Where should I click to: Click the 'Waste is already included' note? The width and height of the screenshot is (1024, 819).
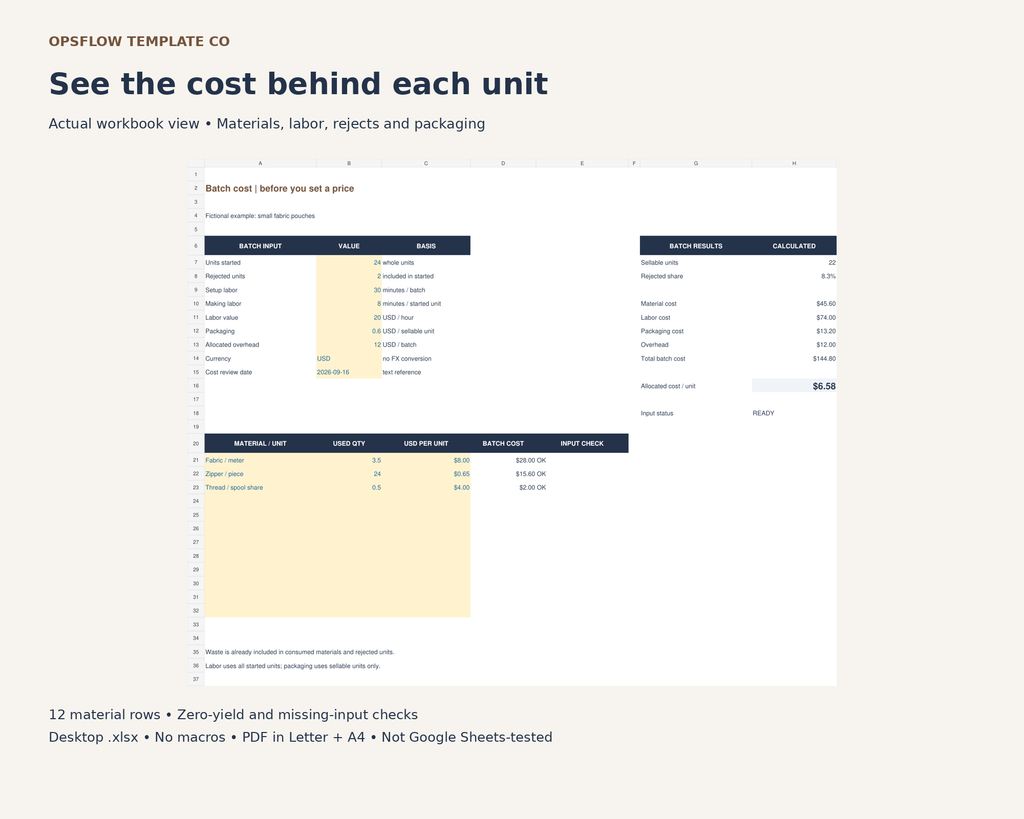pyautogui.click(x=300, y=652)
